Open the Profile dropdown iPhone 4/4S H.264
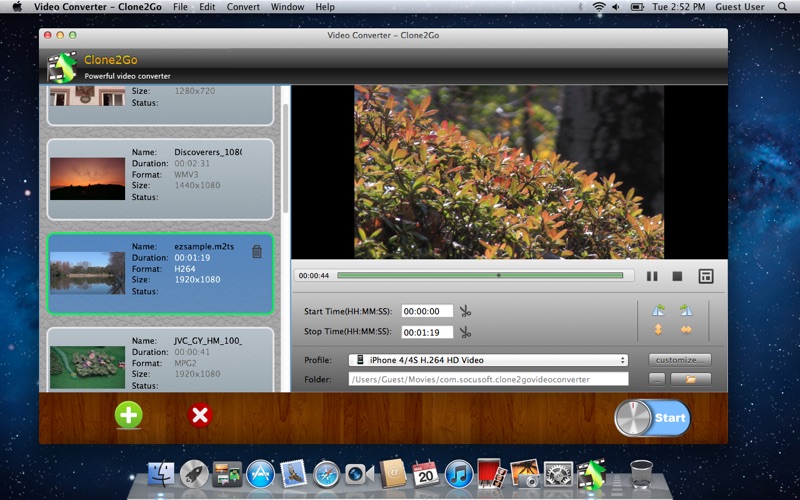Viewport: 800px width, 500px height. pyautogui.click(x=488, y=360)
